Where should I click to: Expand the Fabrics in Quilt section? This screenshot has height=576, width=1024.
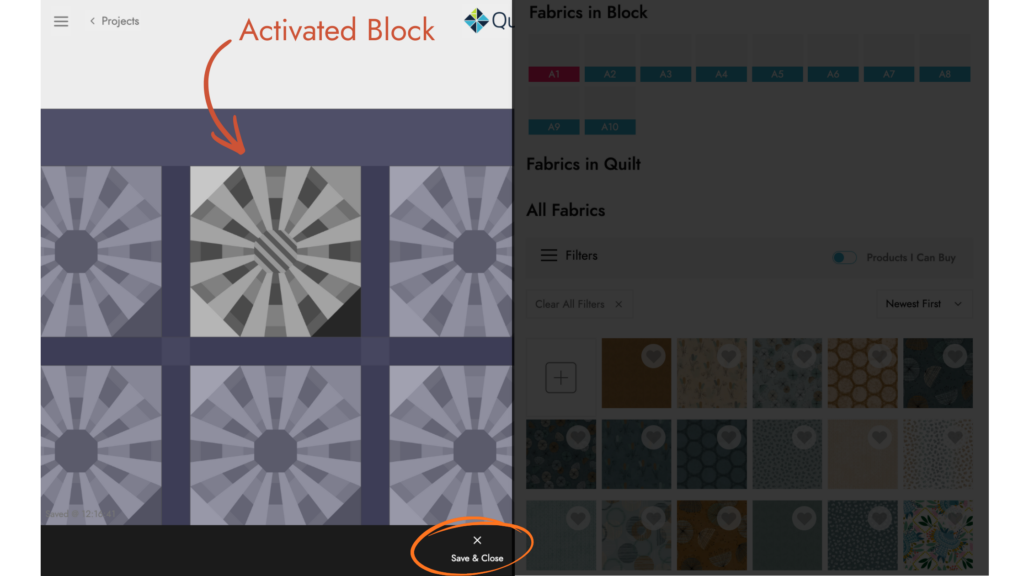[x=583, y=164]
